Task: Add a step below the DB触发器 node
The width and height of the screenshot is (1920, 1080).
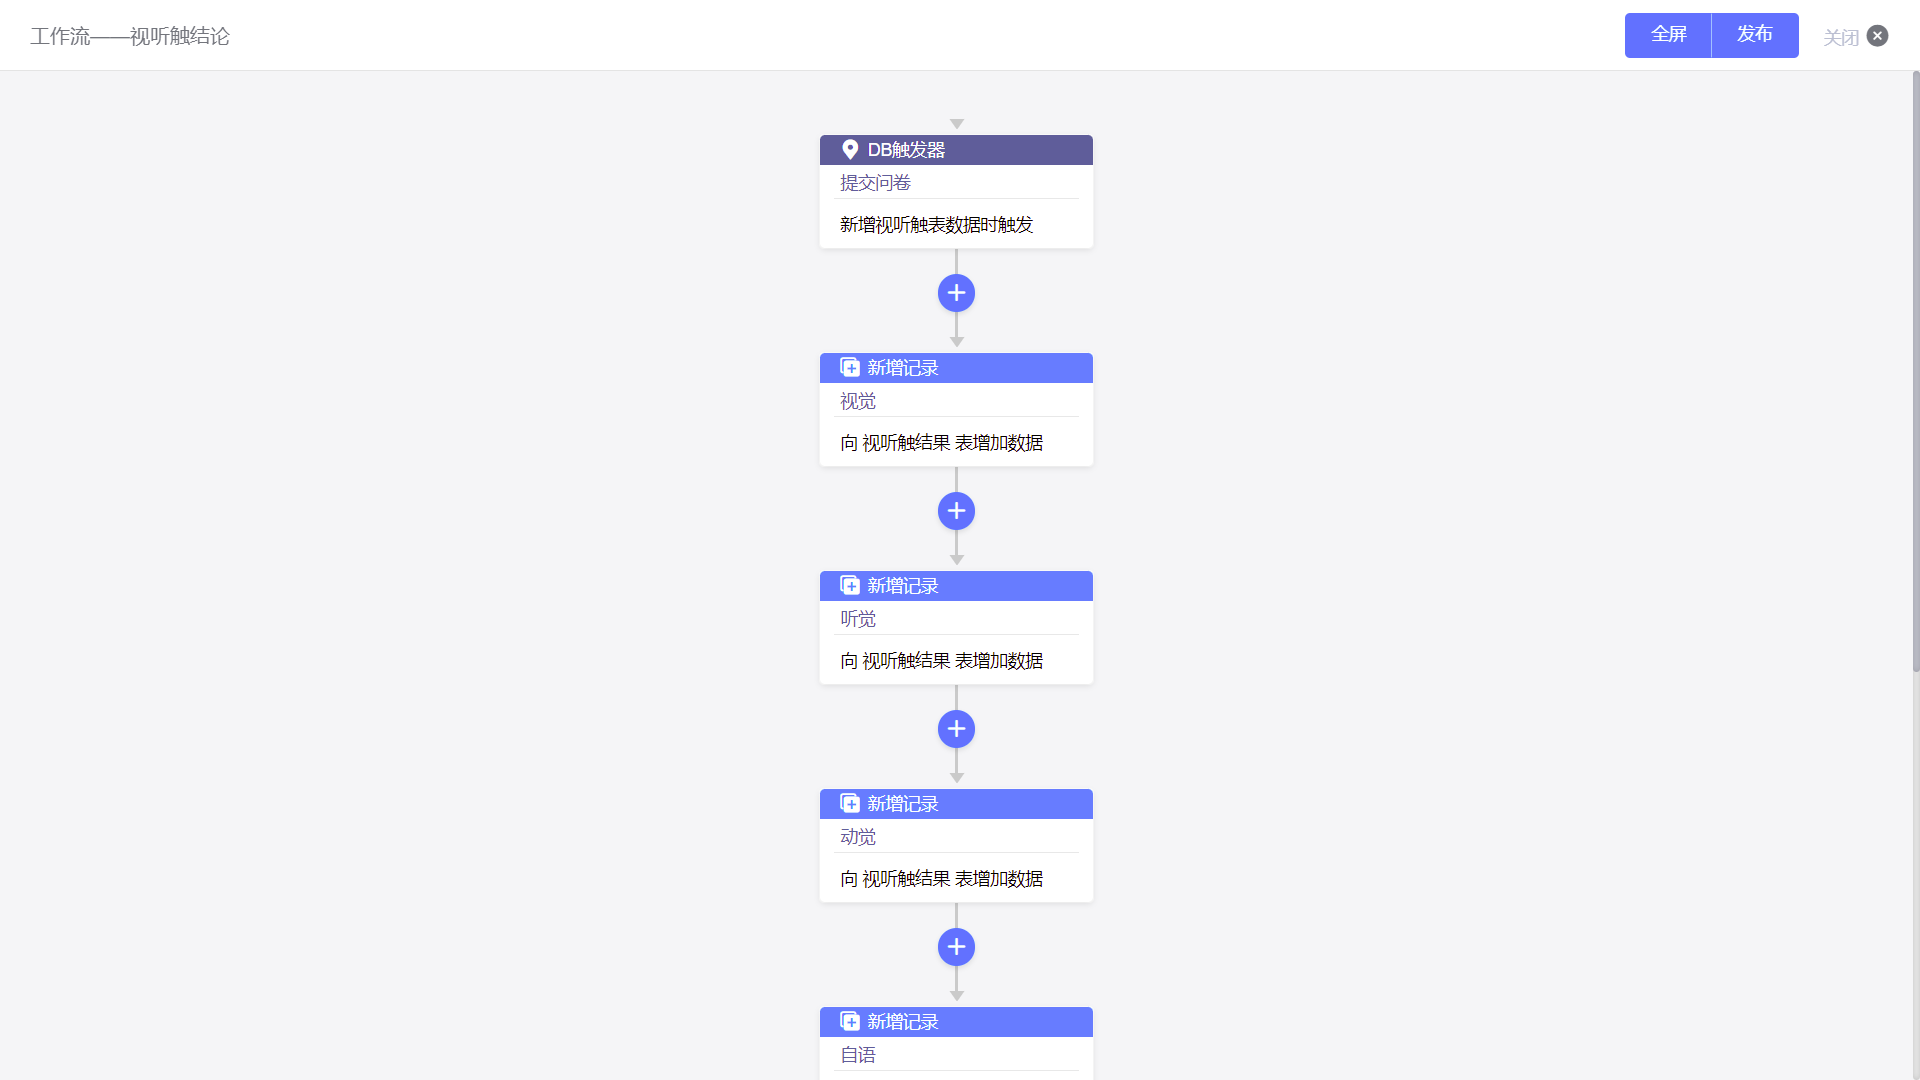Action: [x=956, y=293]
